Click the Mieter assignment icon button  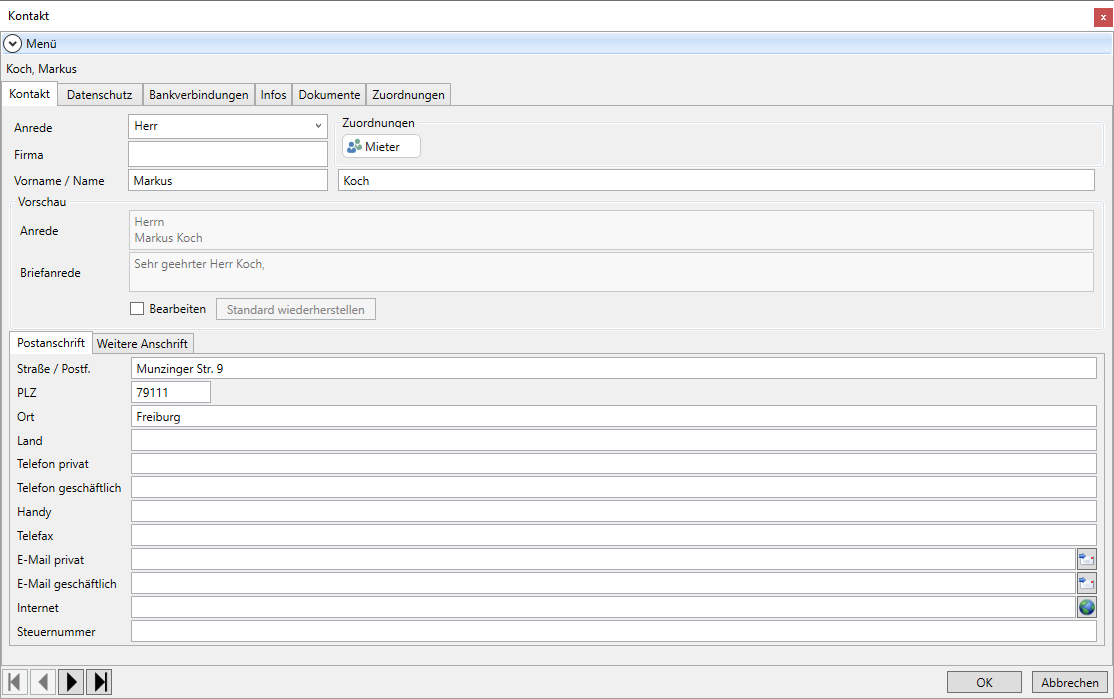point(381,147)
